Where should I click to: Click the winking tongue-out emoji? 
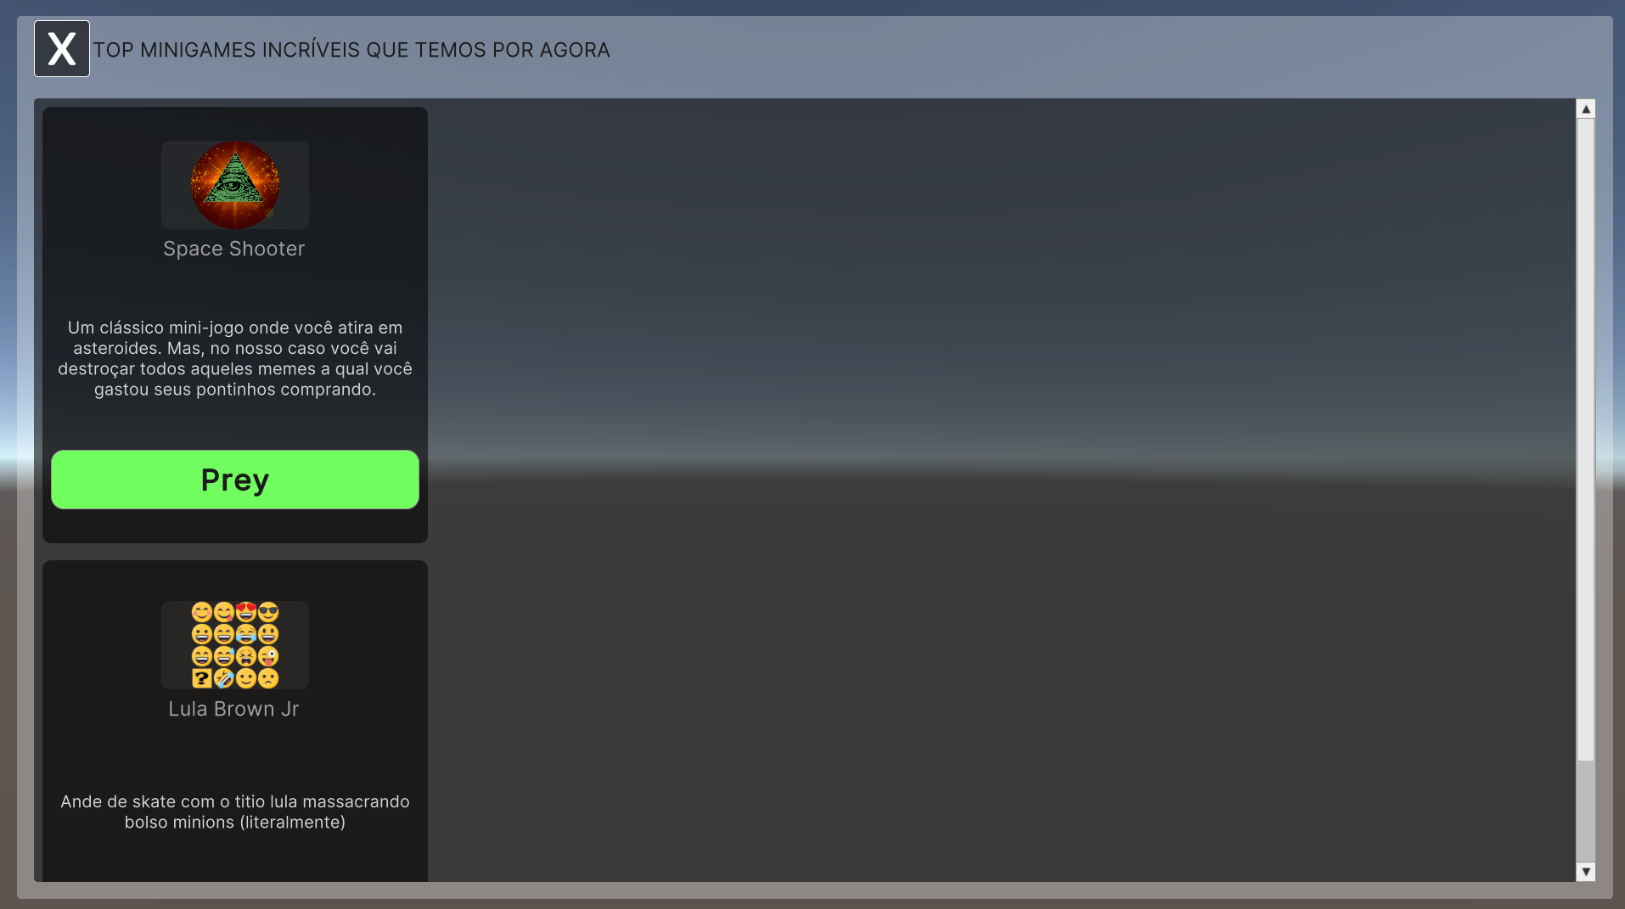tap(268, 657)
